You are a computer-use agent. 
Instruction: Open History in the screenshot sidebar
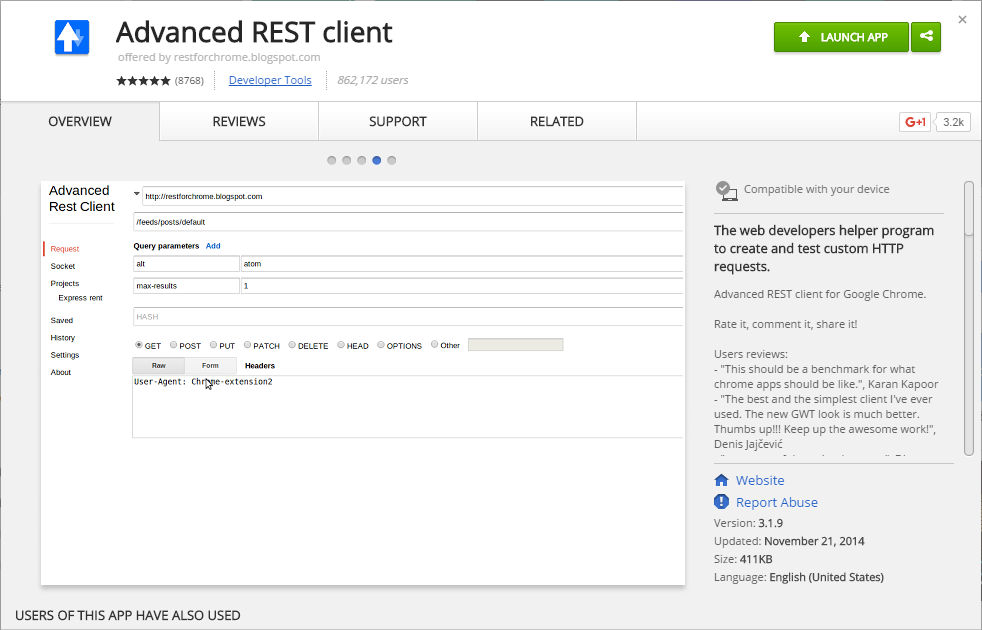tap(63, 338)
